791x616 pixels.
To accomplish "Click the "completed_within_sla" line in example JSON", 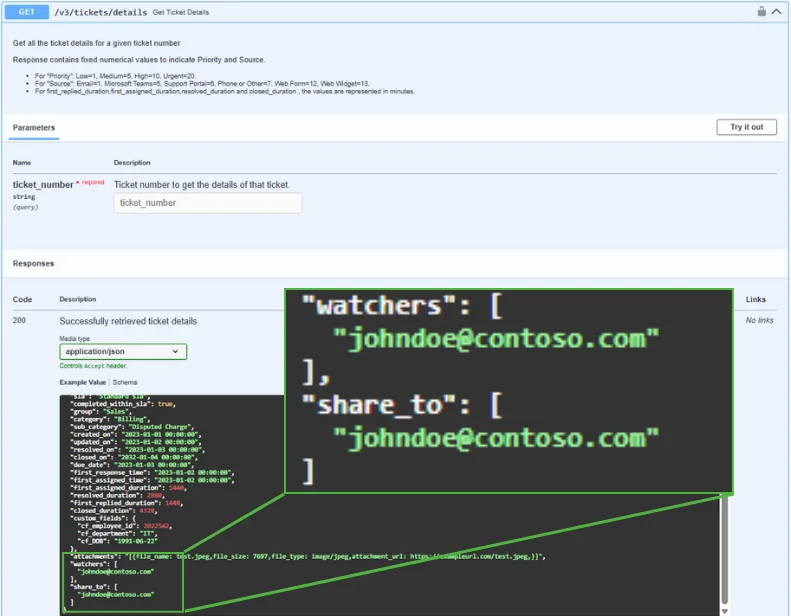I will click(123, 404).
